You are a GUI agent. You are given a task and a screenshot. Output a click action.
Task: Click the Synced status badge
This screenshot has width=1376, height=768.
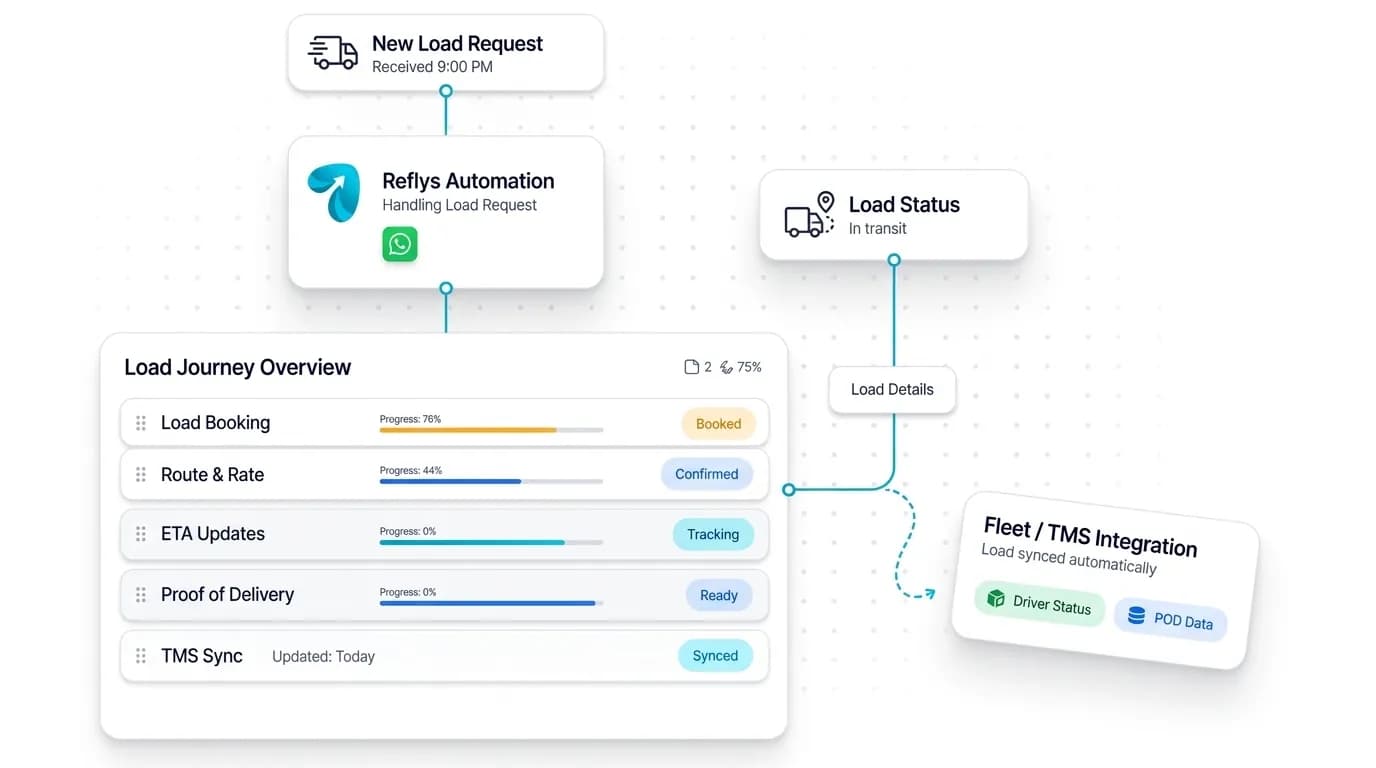(715, 656)
